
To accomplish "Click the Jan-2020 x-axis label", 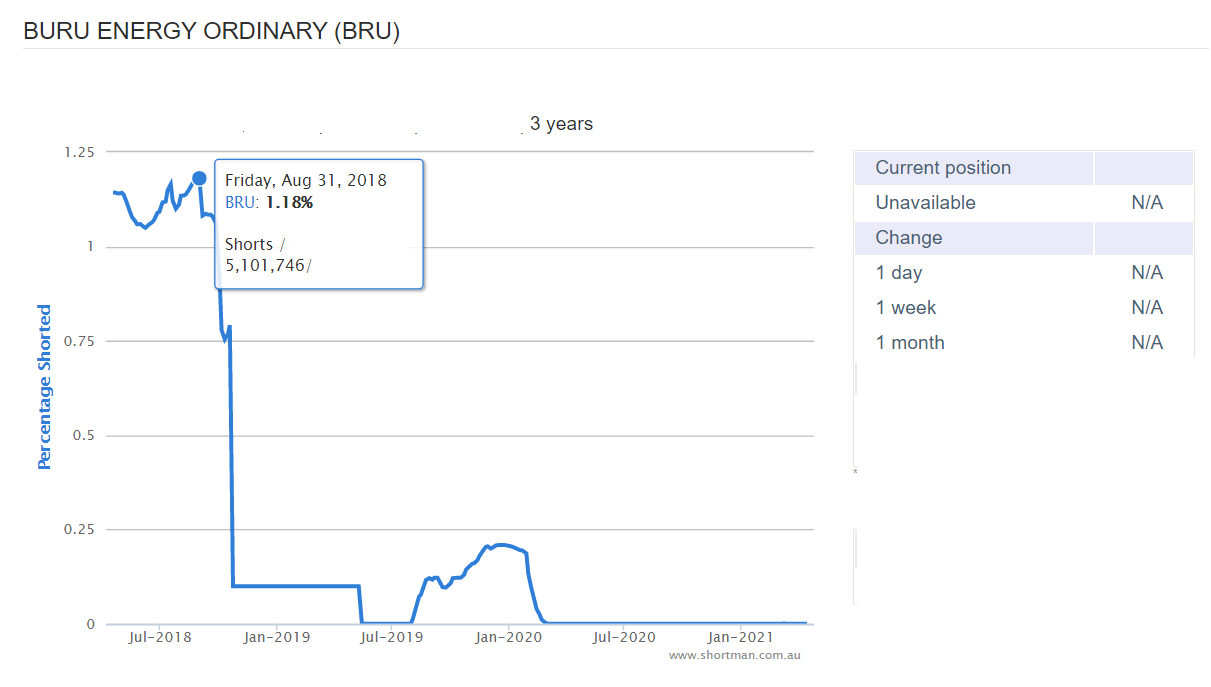I will (x=508, y=637).
